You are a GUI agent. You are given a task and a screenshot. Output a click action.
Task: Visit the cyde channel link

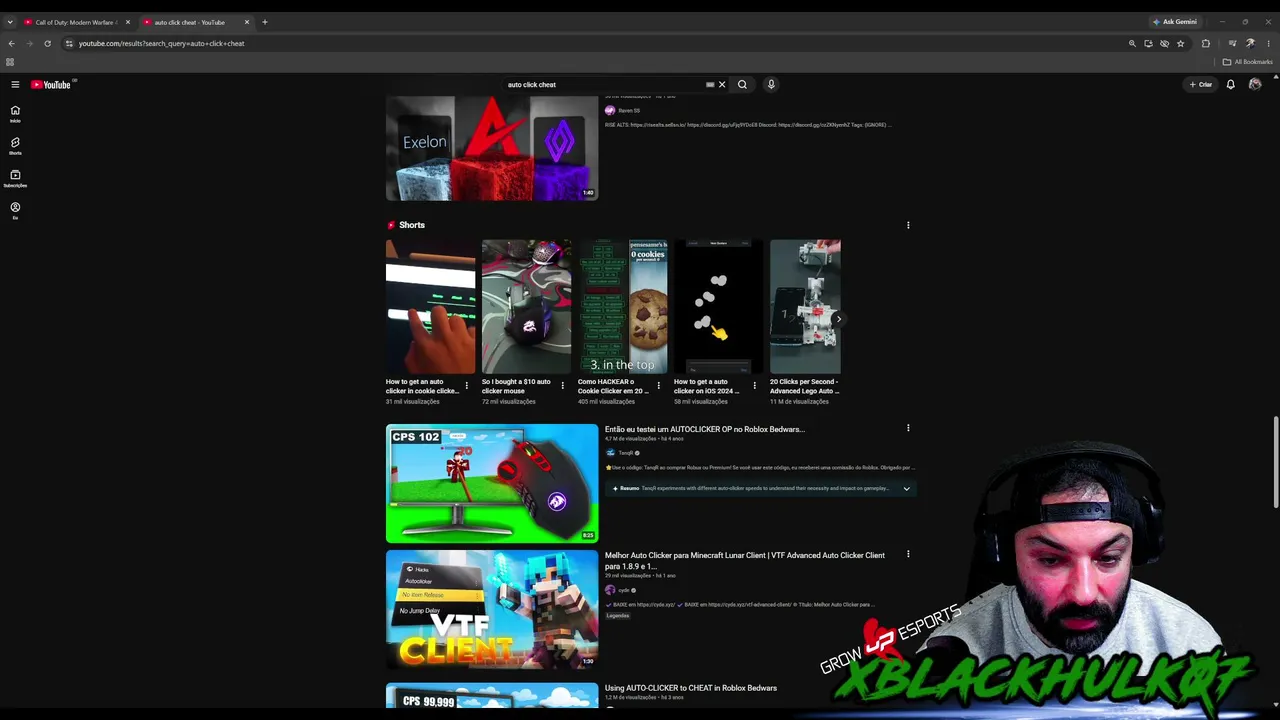click(x=622, y=590)
